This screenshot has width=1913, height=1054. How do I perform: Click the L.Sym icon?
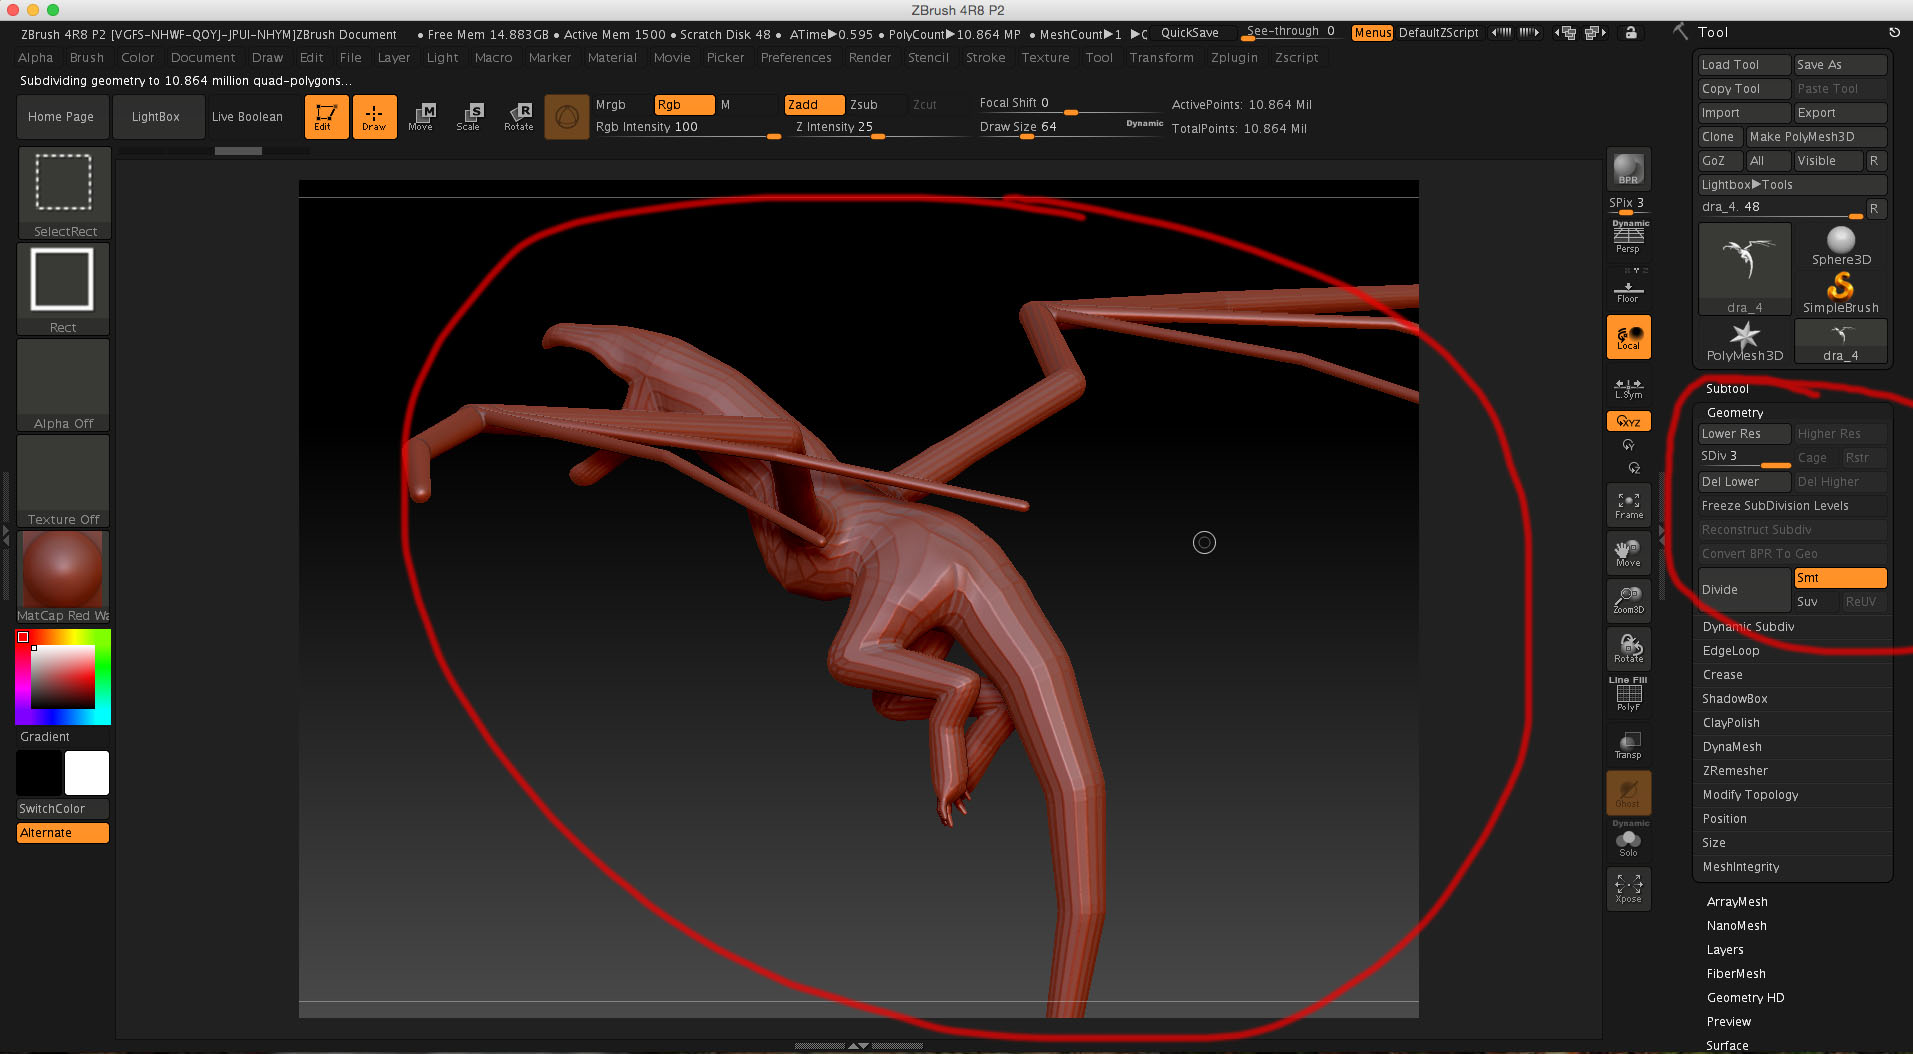pyautogui.click(x=1628, y=388)
